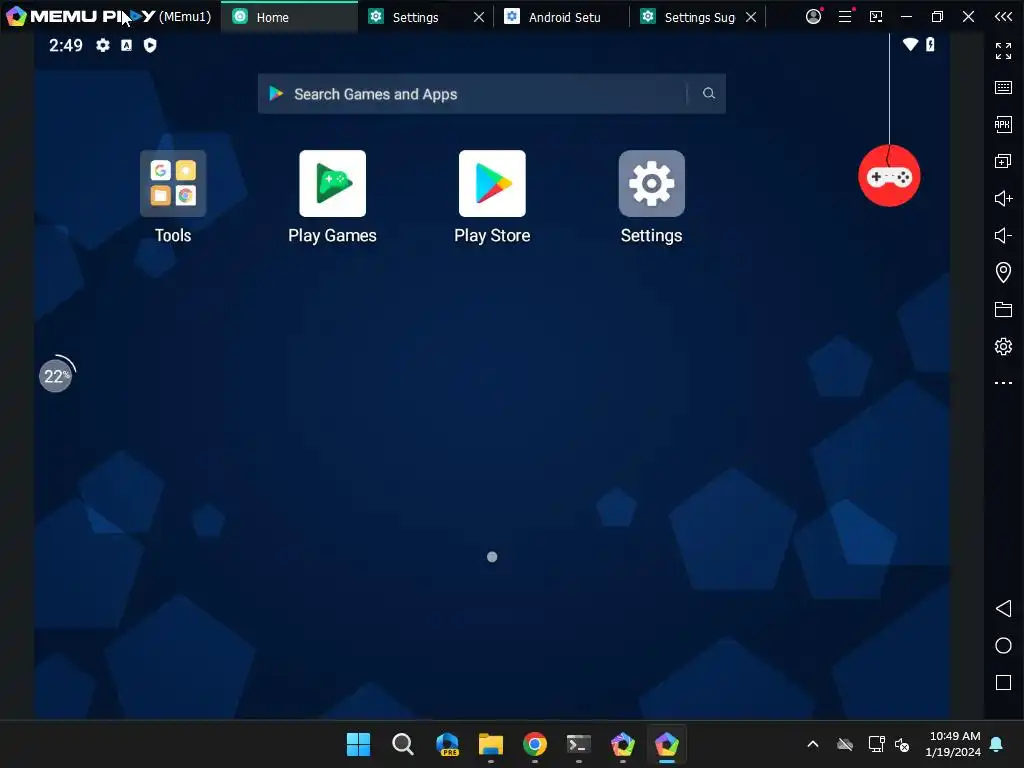The width and height of the screenshot is (1024, 768).
Task: Launch Google Chrome from taskbar
Action: [535, 744]
